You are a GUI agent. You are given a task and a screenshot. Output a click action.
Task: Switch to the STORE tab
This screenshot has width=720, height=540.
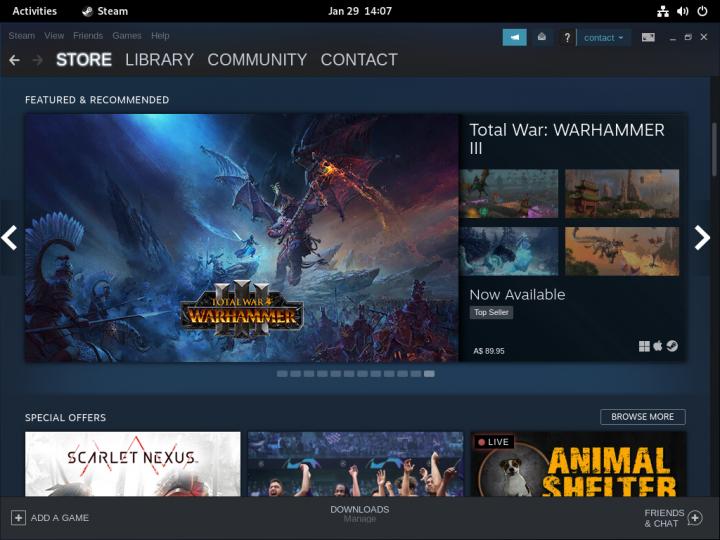coord(84,60)
